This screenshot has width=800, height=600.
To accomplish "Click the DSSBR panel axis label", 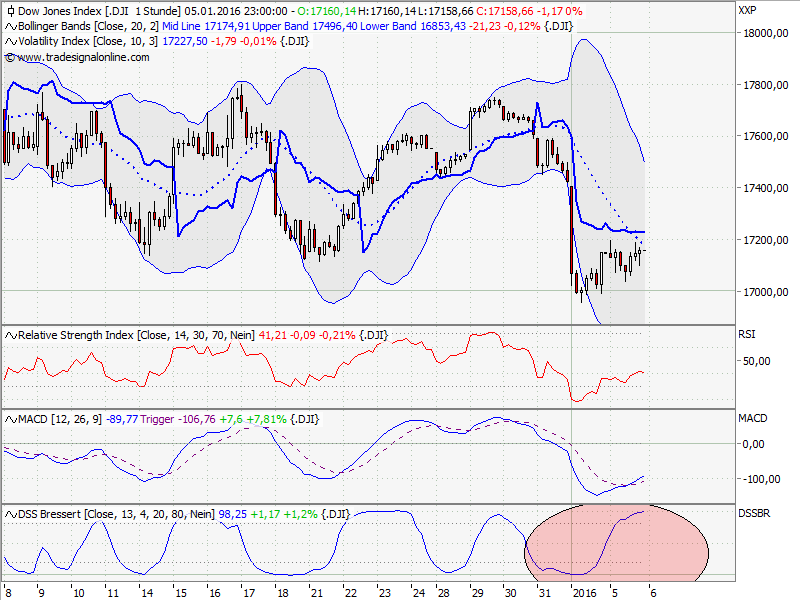I will pos(754,513).
